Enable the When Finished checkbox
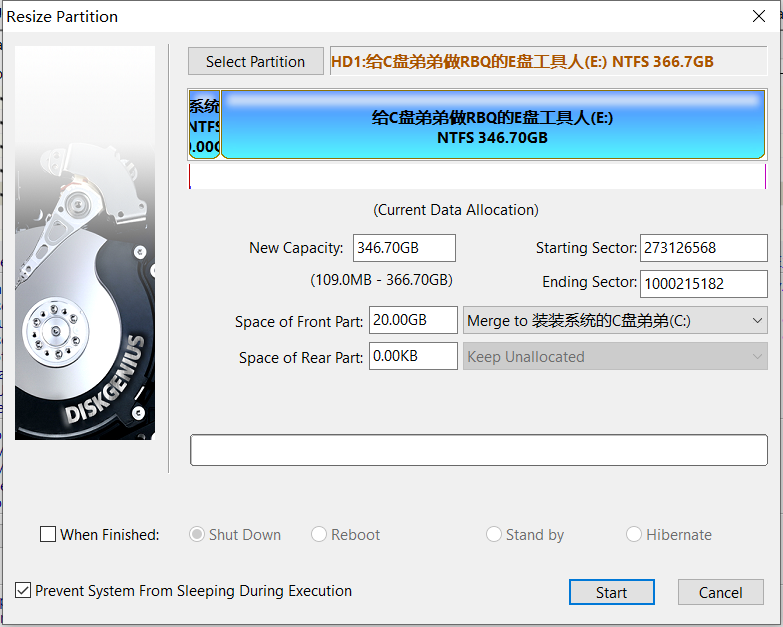Screen dimensions: 783x627 click(x=48, y=535)
